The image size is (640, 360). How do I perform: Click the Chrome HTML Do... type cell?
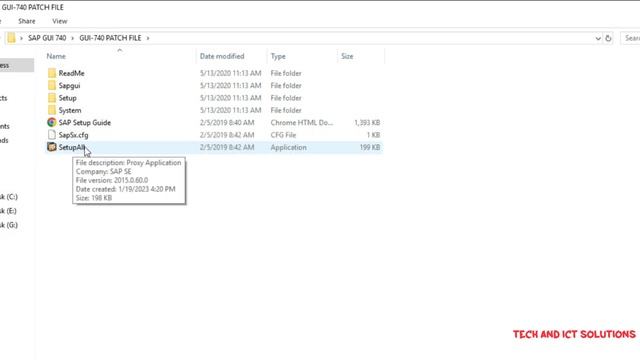[302, 122]
